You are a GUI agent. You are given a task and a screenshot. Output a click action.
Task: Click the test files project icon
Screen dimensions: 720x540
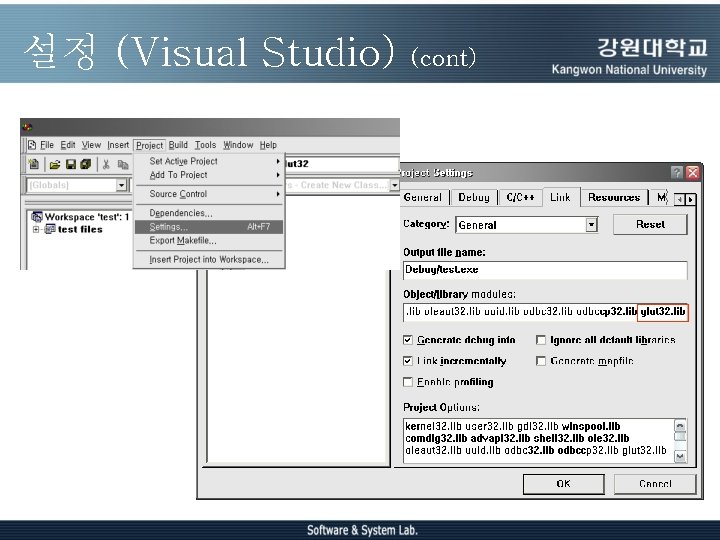point(50,229)
